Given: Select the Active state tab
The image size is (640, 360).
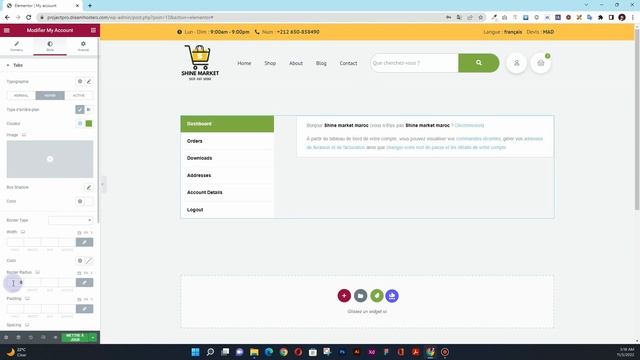Looking at the screenshot, I should 79,96.
